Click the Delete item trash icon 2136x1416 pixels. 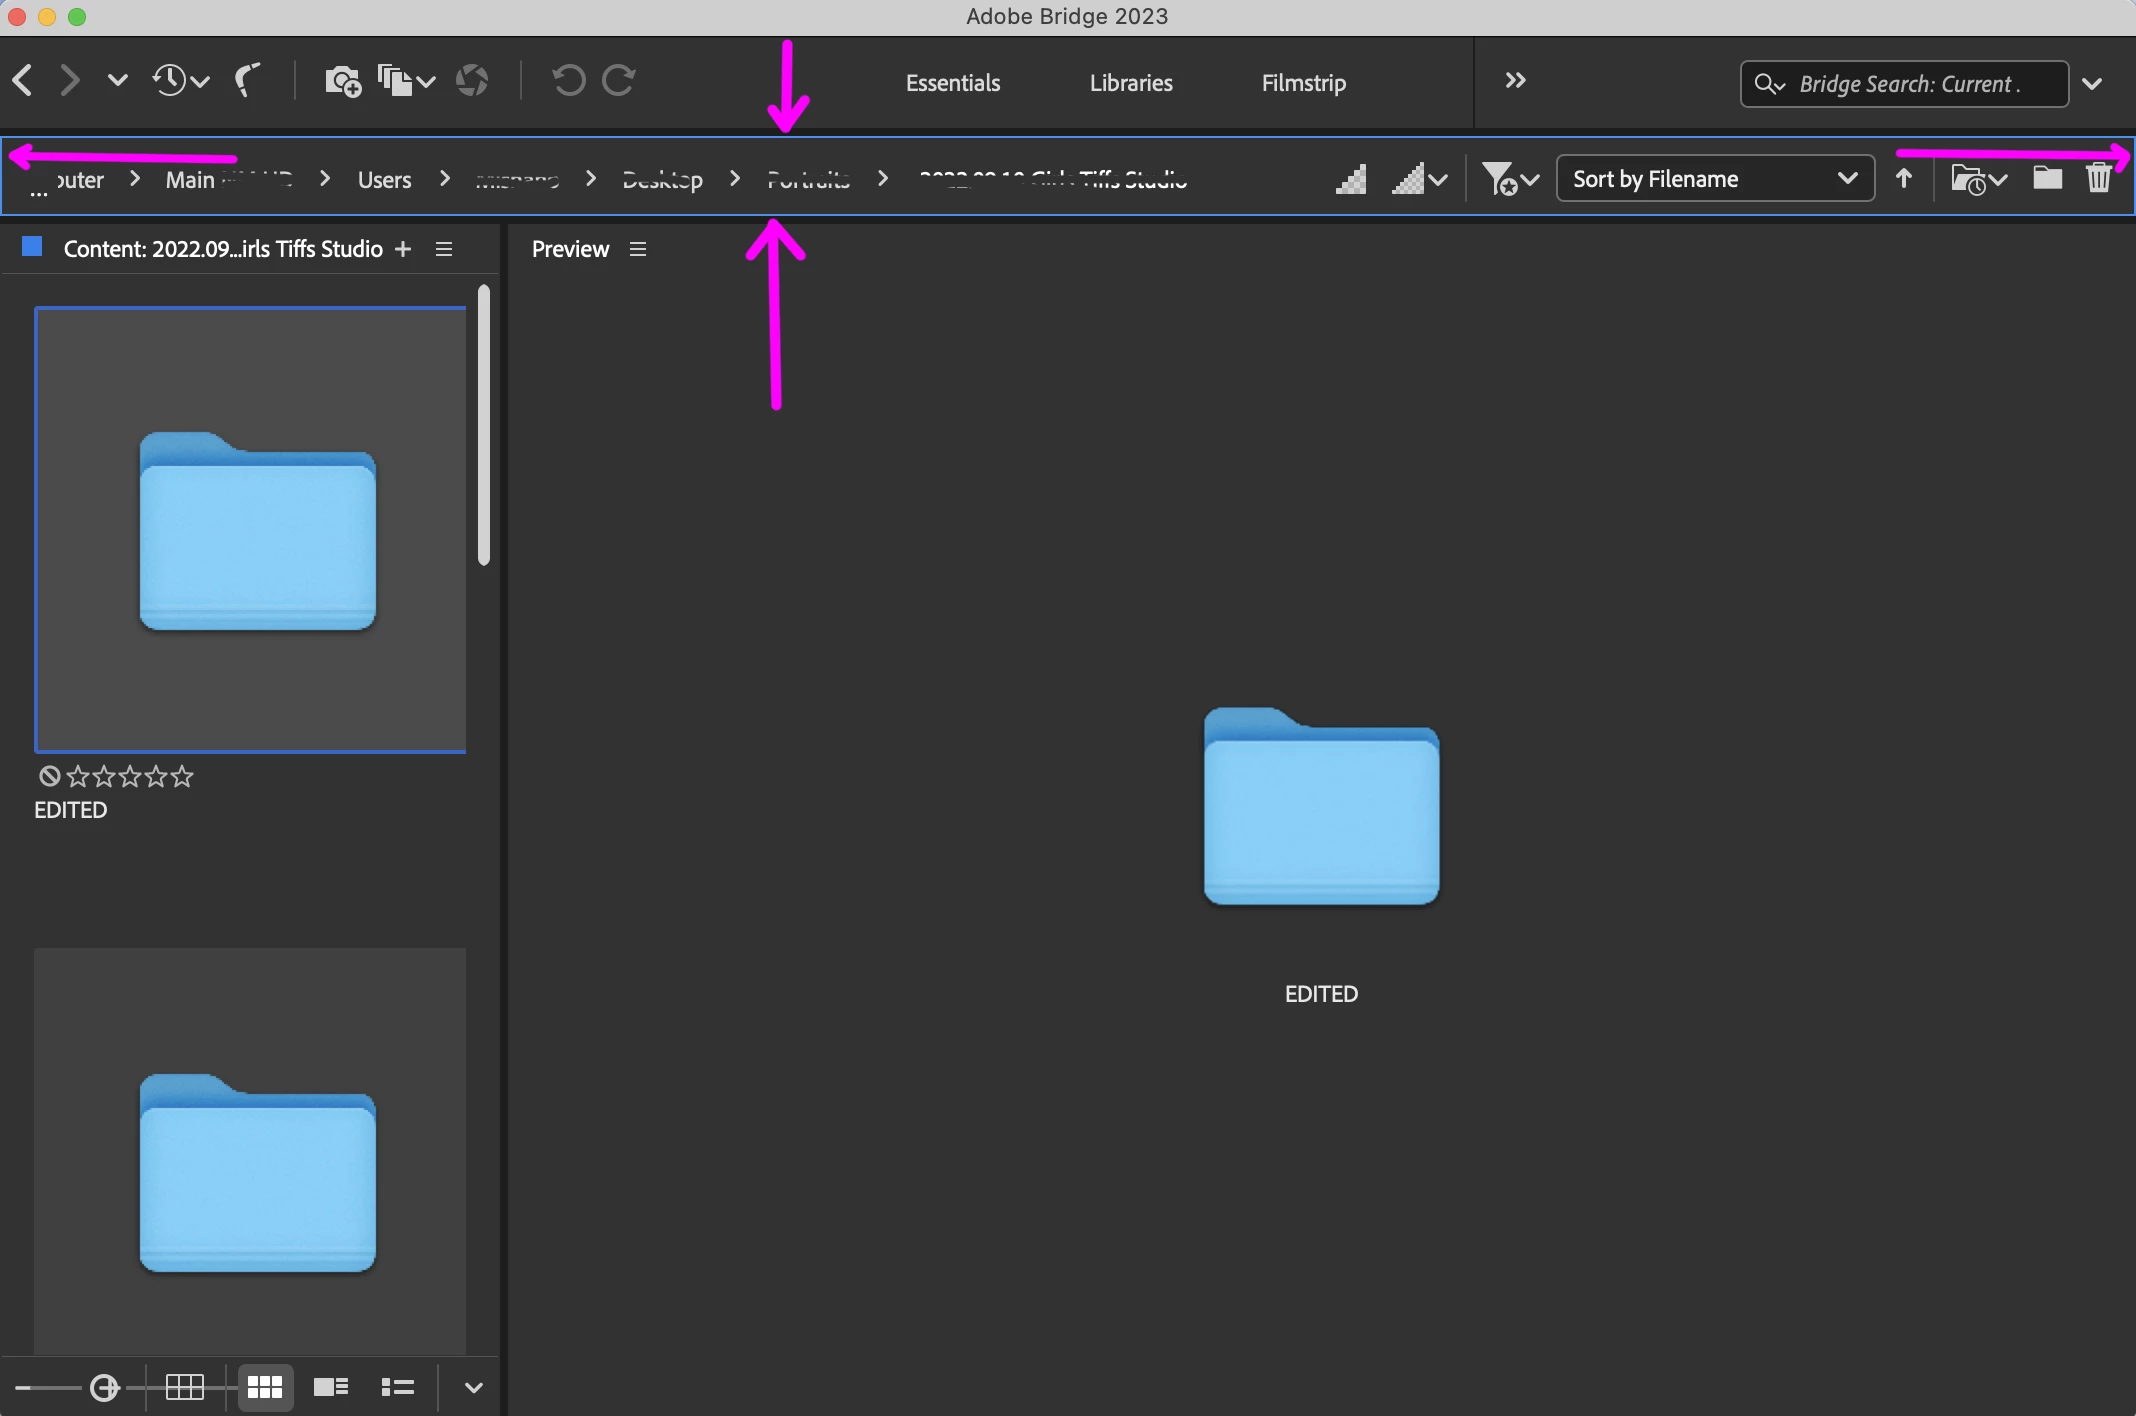click(2099, 179)
